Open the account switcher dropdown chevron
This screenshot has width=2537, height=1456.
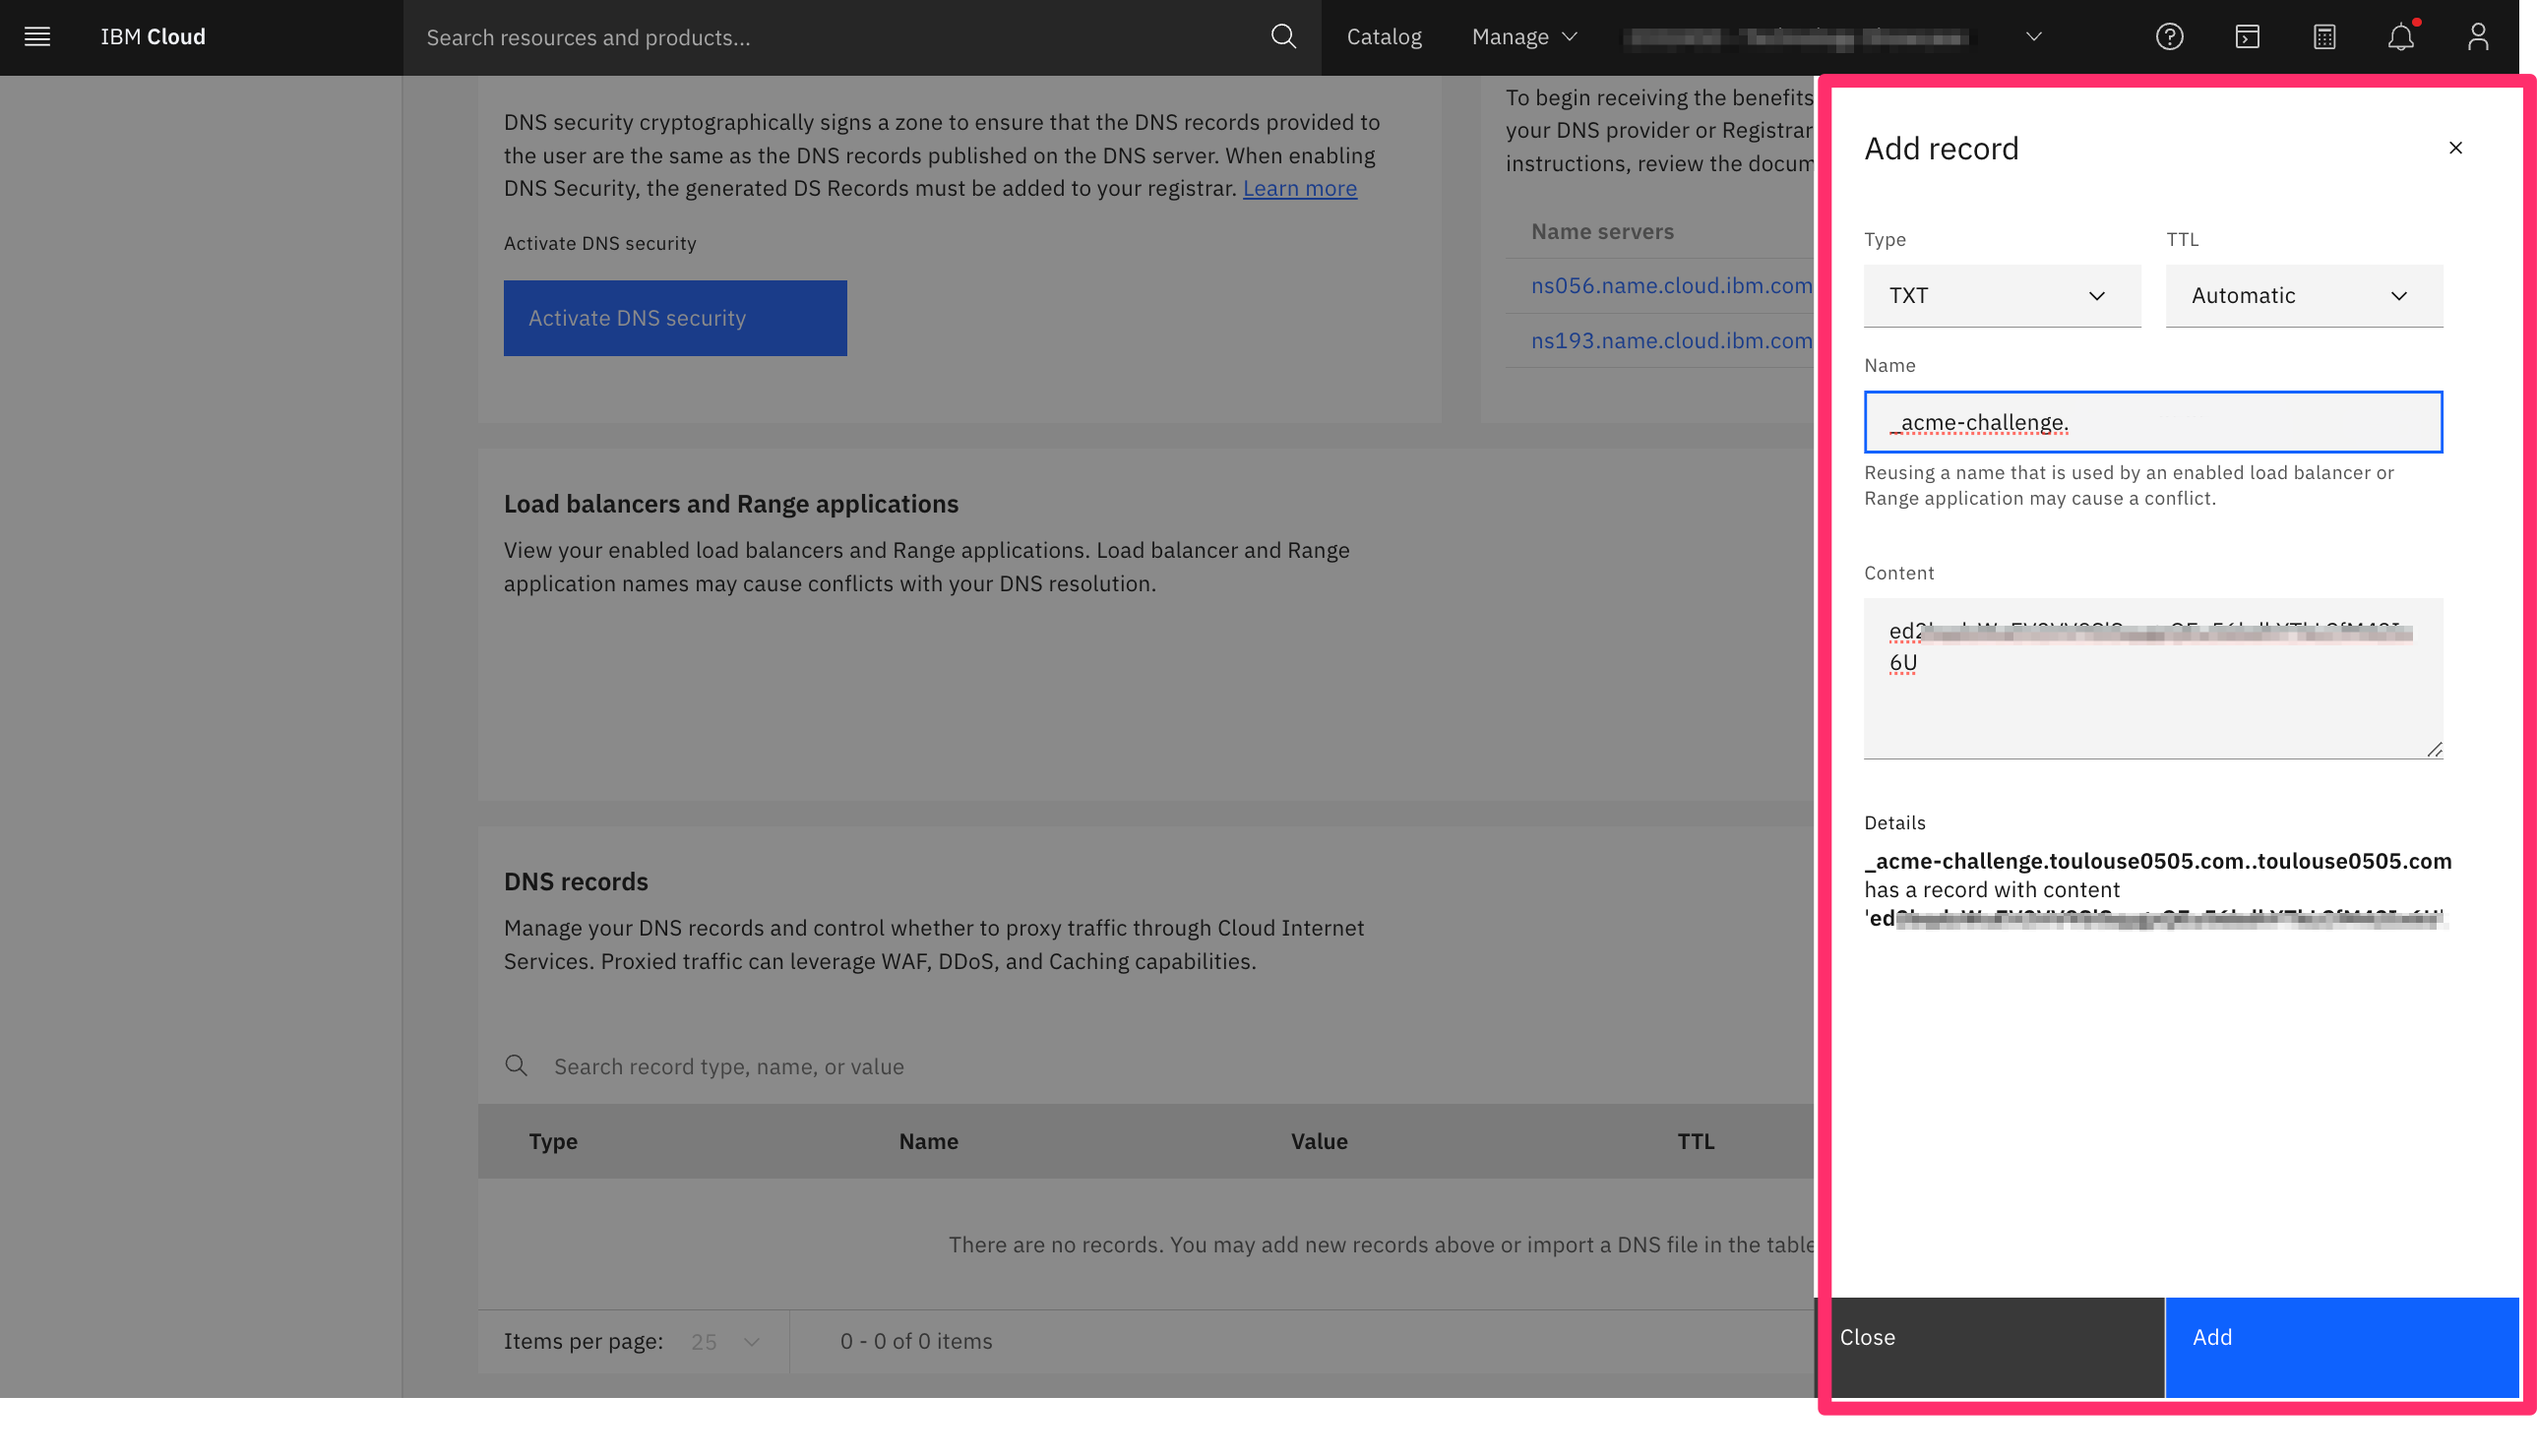(x=2033, y=37)
